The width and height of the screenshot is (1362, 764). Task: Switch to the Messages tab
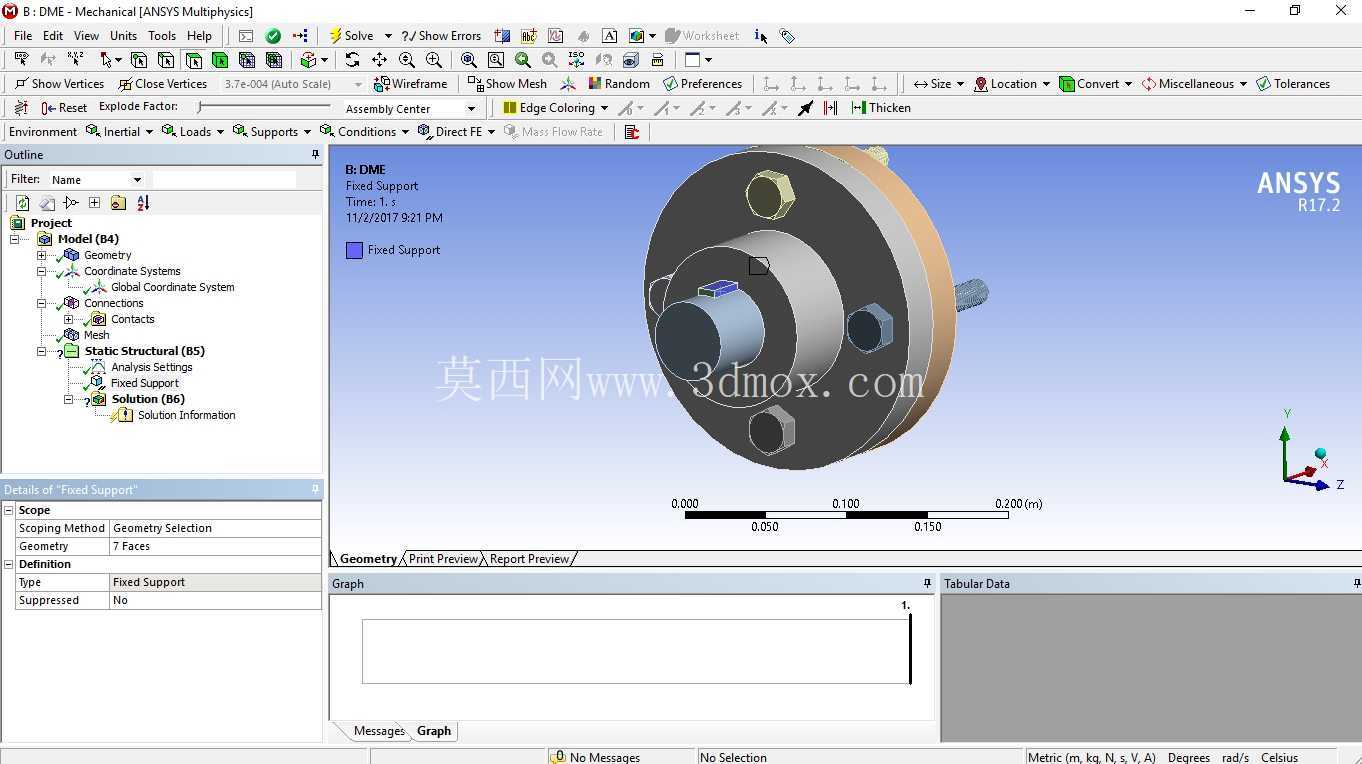pyautogui.click(x=379, y=731)
